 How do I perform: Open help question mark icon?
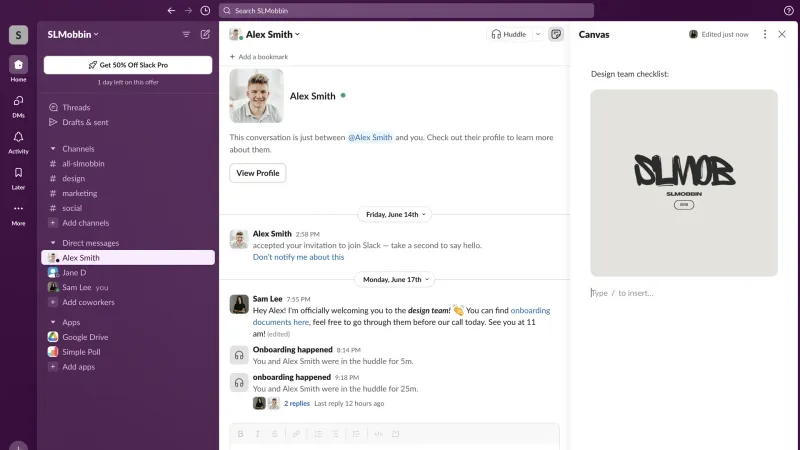pos(788,10)
